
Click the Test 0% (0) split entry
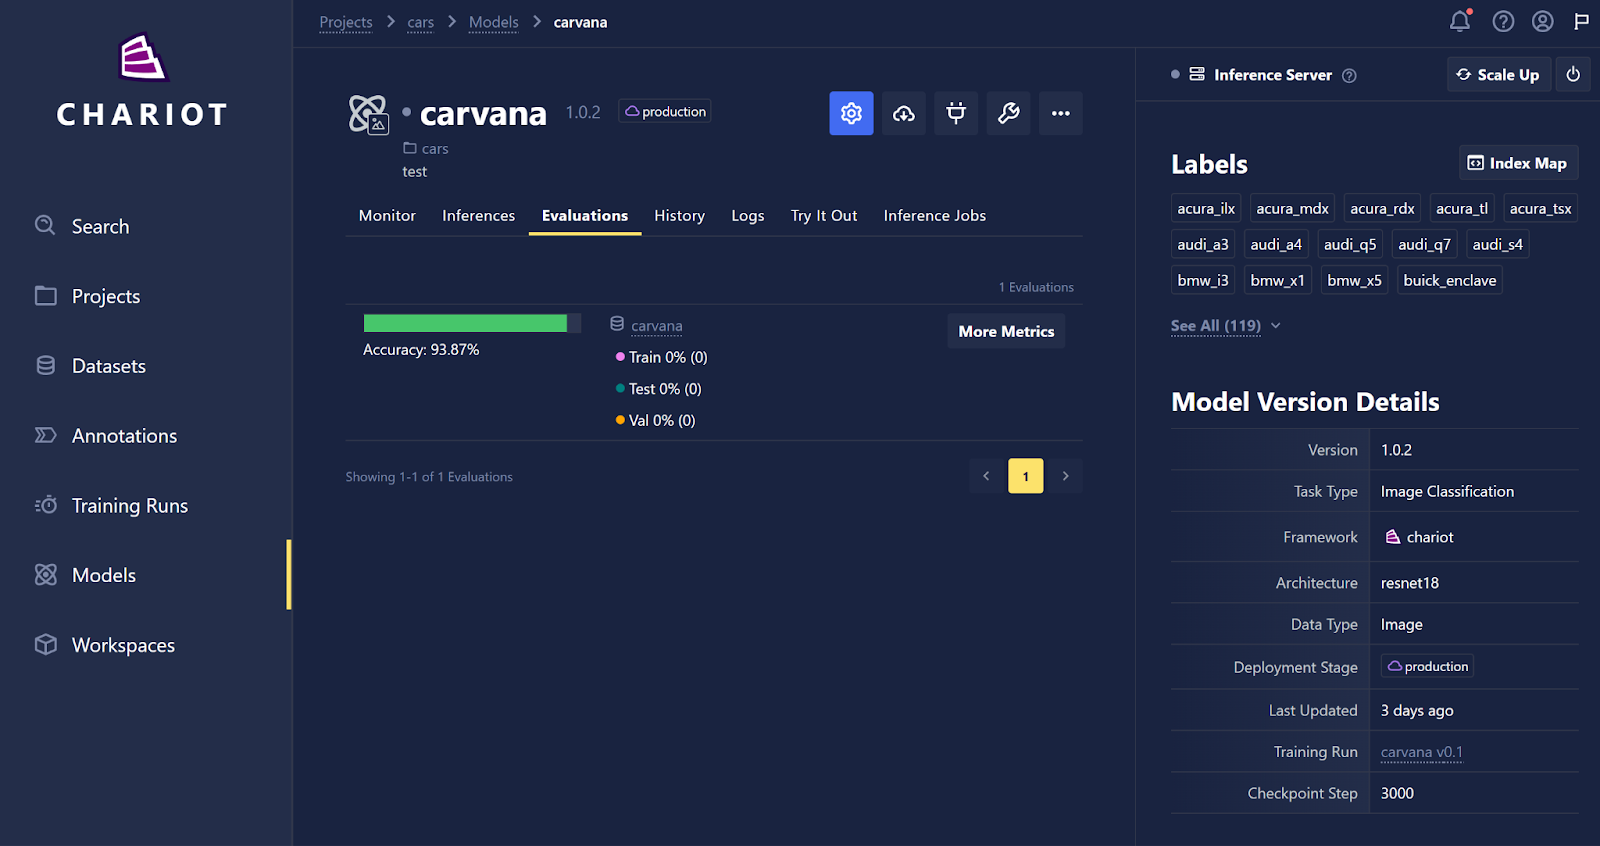[x=659, y=389]
